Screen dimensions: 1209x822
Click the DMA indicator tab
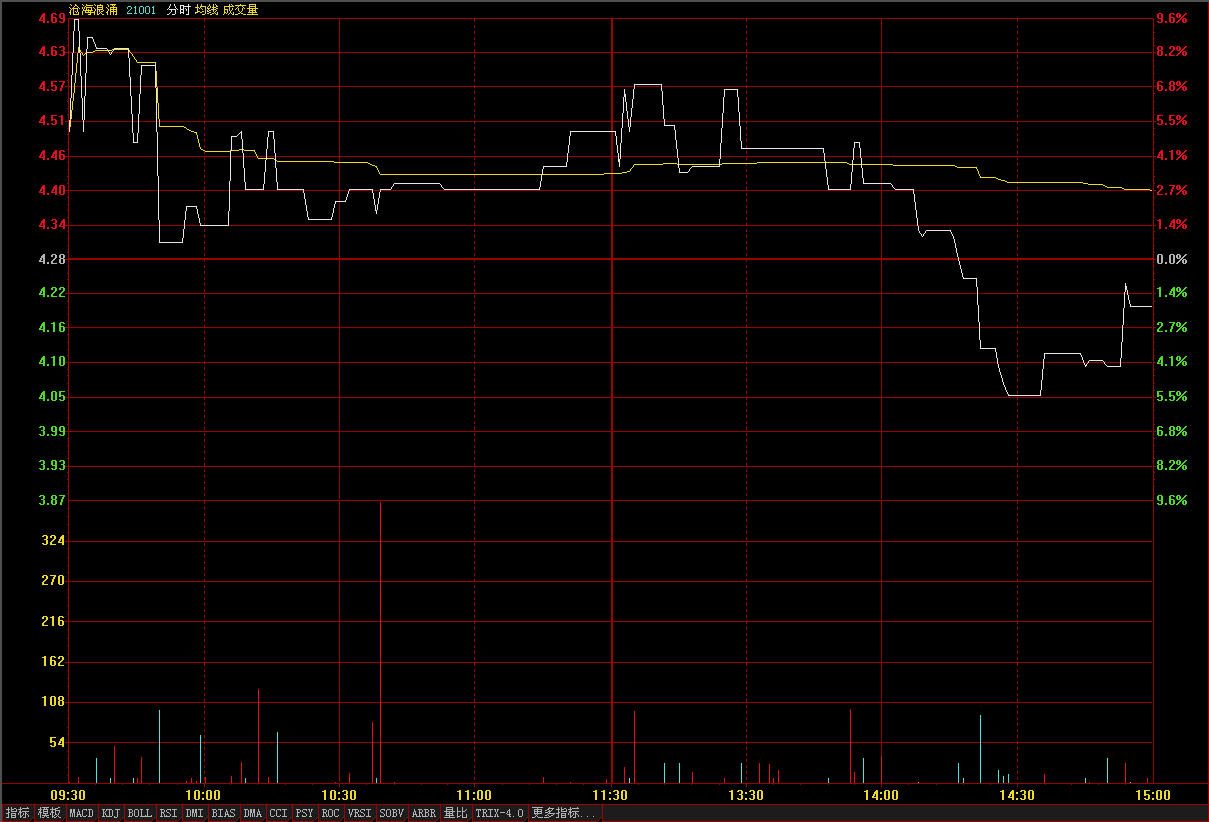[253, 813]
